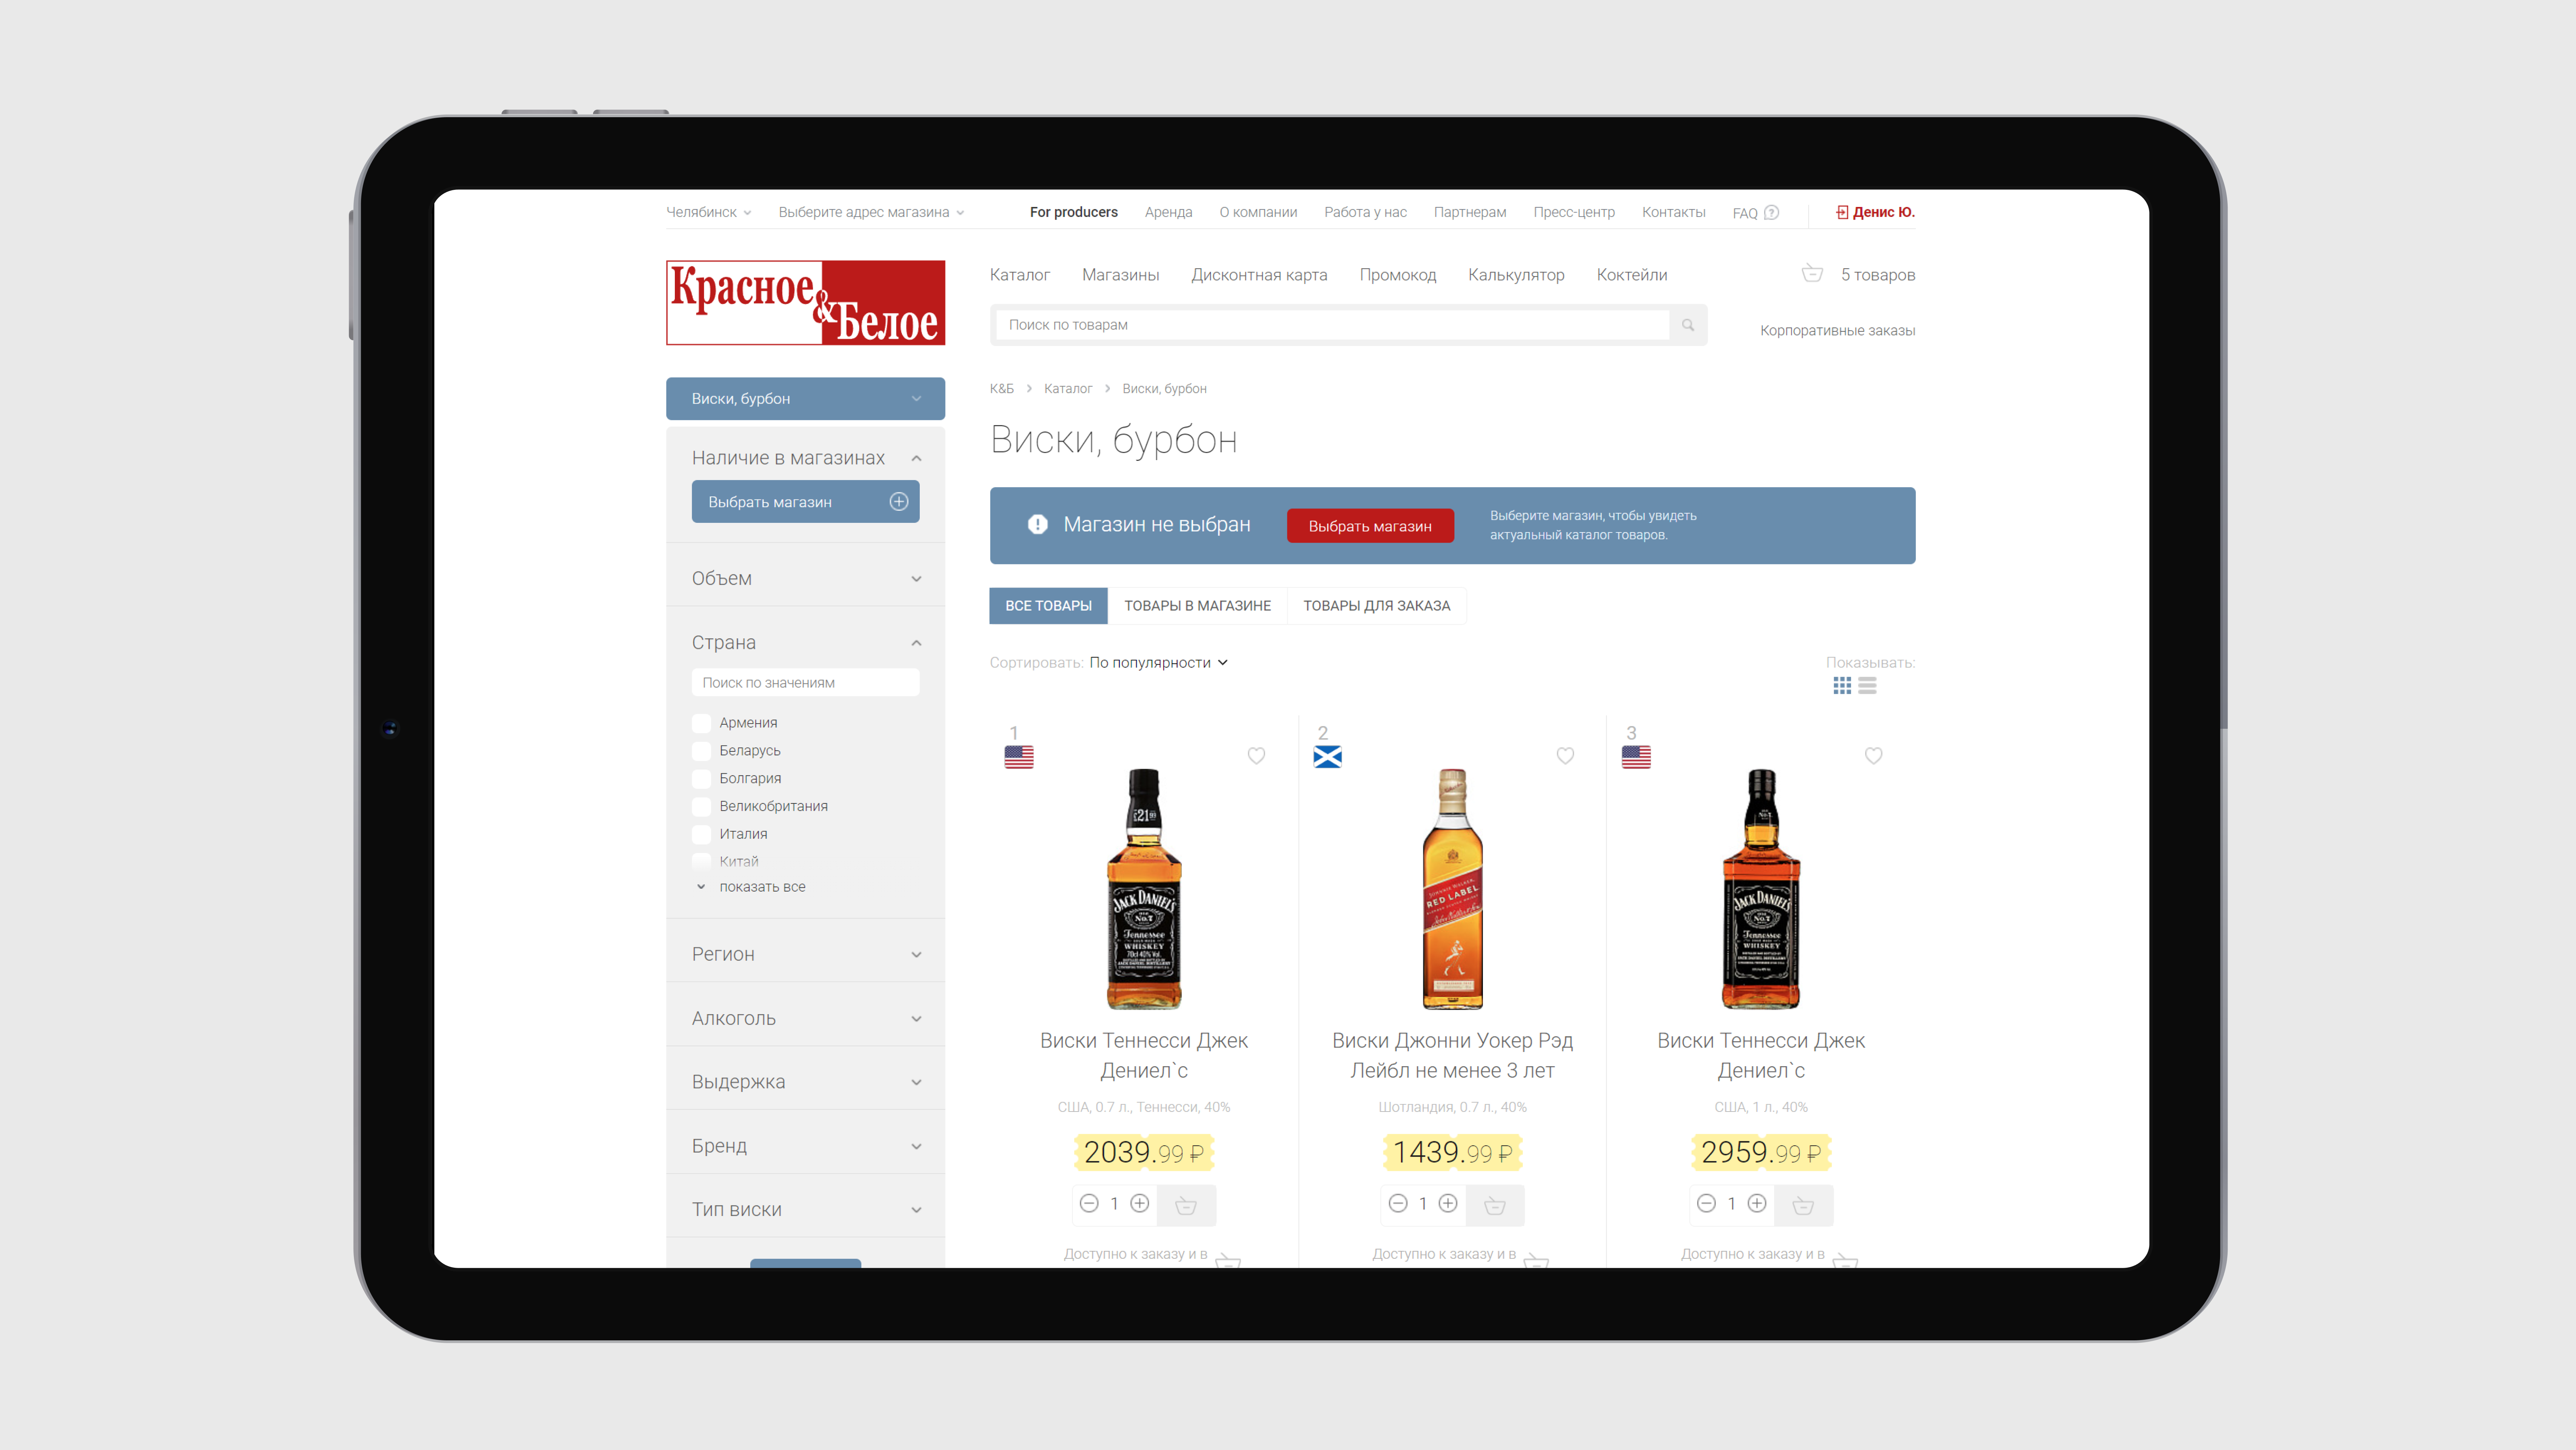This screenshot has height=1450, width=2576.
Task: Increase quantity of 2039.99 ₽ whiskey
Action: [x=1139, y=1203]
